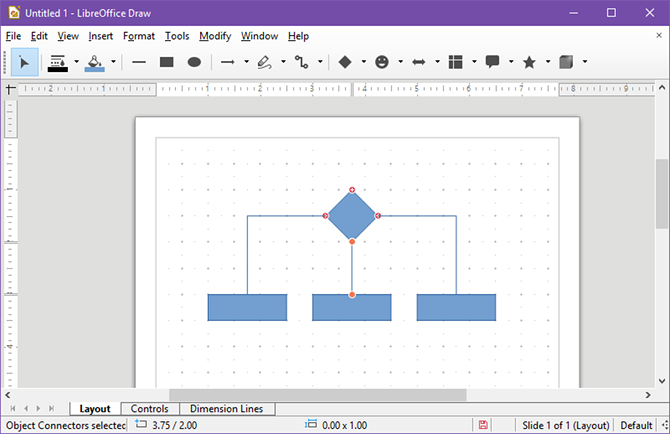670x434 pixels.
Task: Pick the Symbol Shapes smiley tool
Action: pyautogui.click(x=382, y=62)
